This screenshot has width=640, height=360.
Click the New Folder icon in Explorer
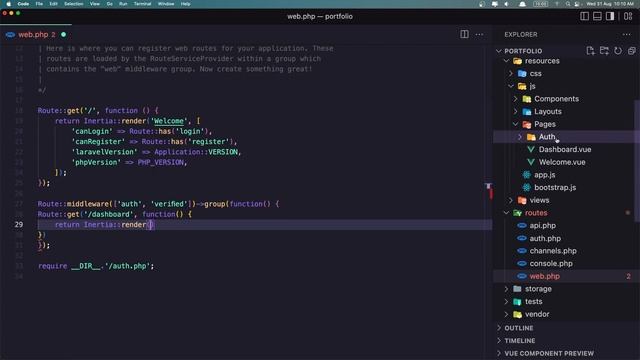tap(604, 51)
